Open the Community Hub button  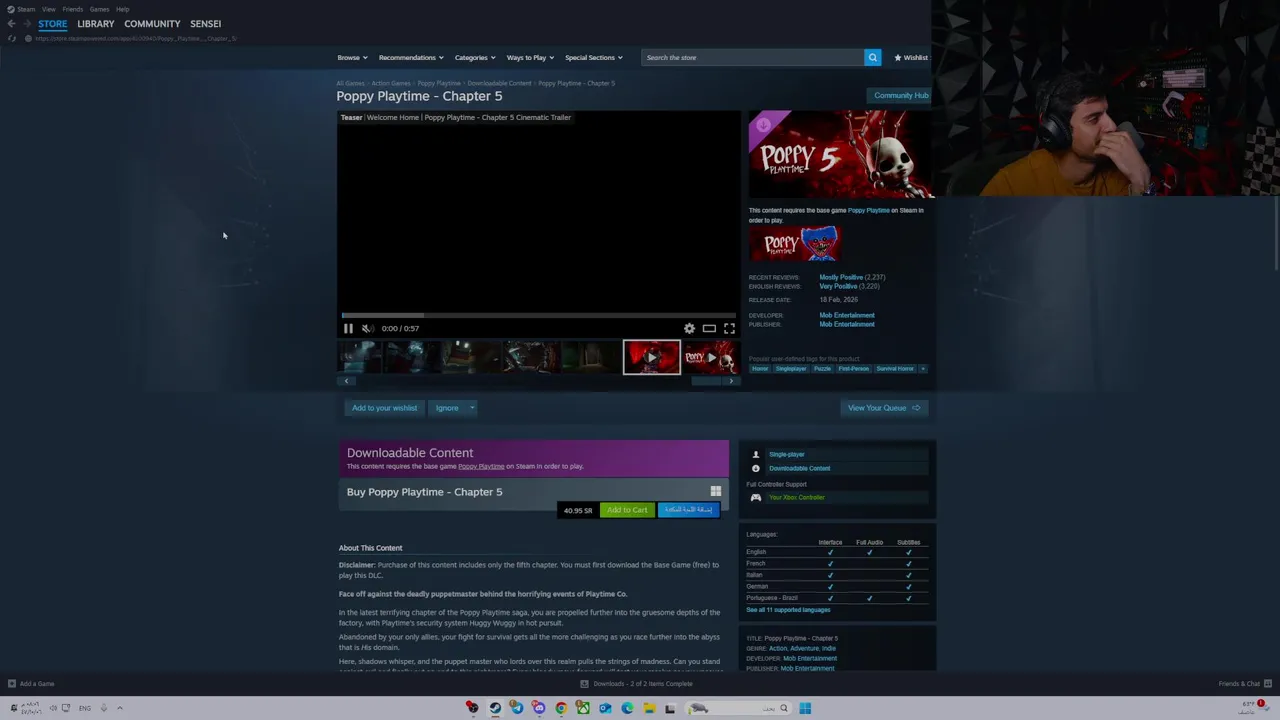pos(901,95)
